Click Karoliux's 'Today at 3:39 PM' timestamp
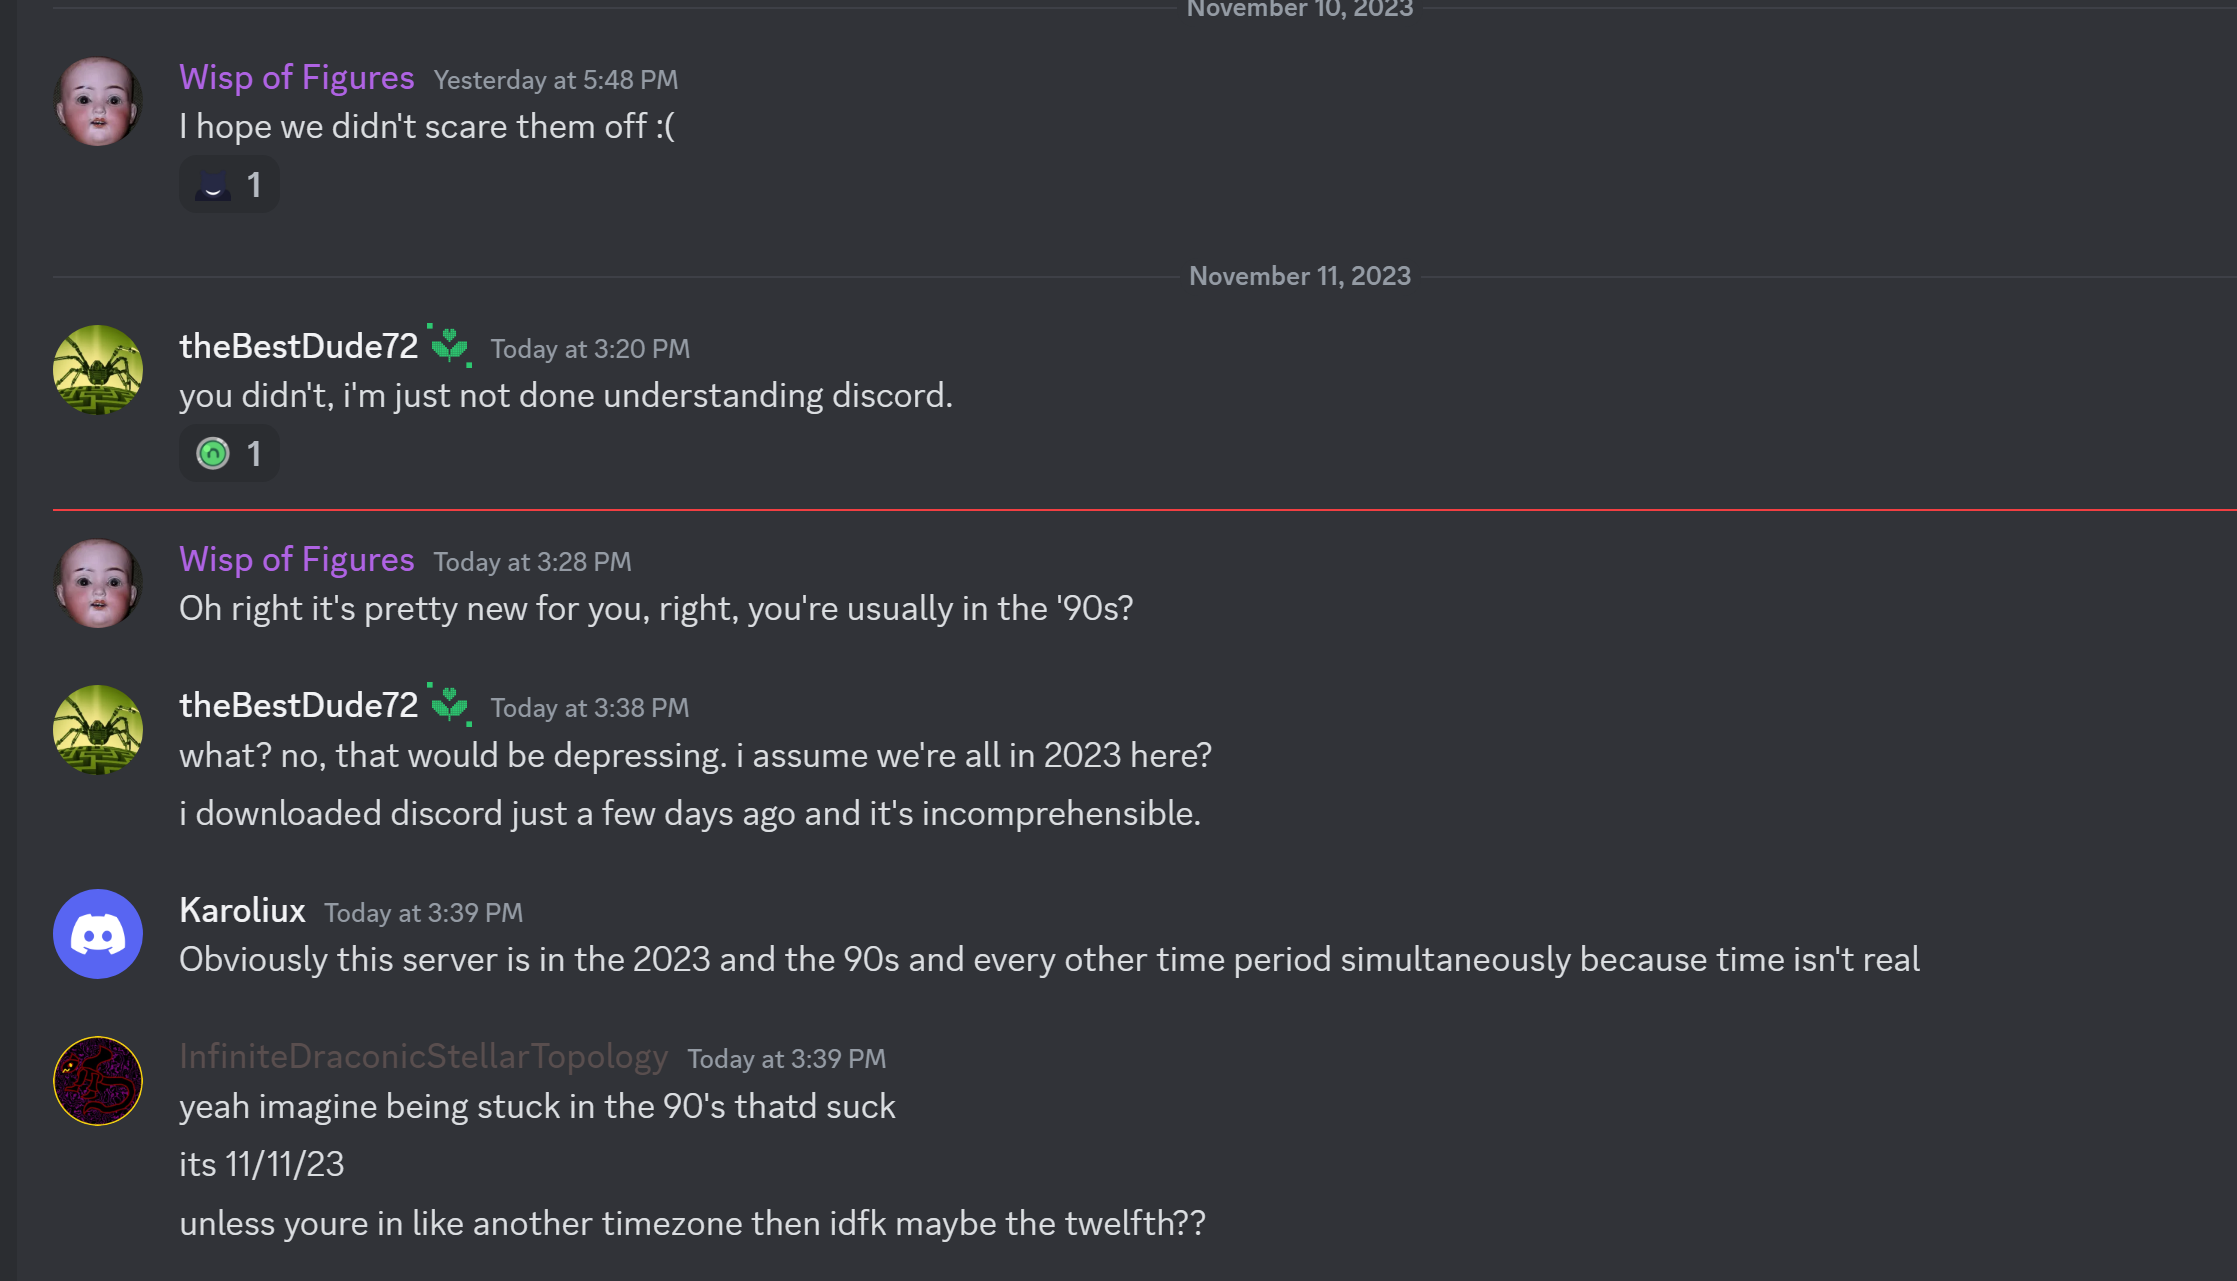The height and width of the screenshot is (1281, 2237). click(x=423, y=913)
